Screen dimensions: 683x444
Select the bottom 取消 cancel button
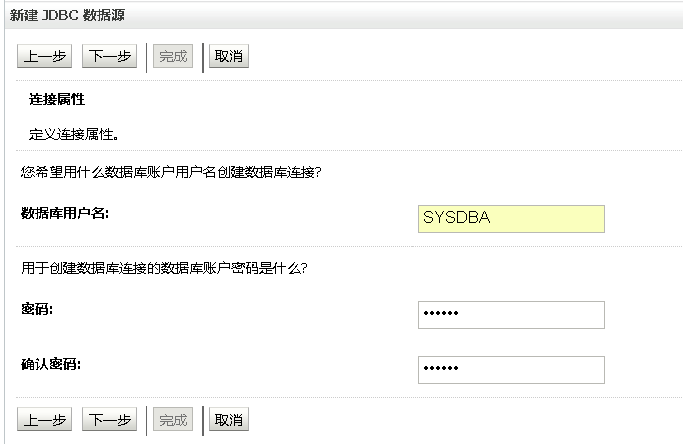pyautogui.click(x=229, y=420)
